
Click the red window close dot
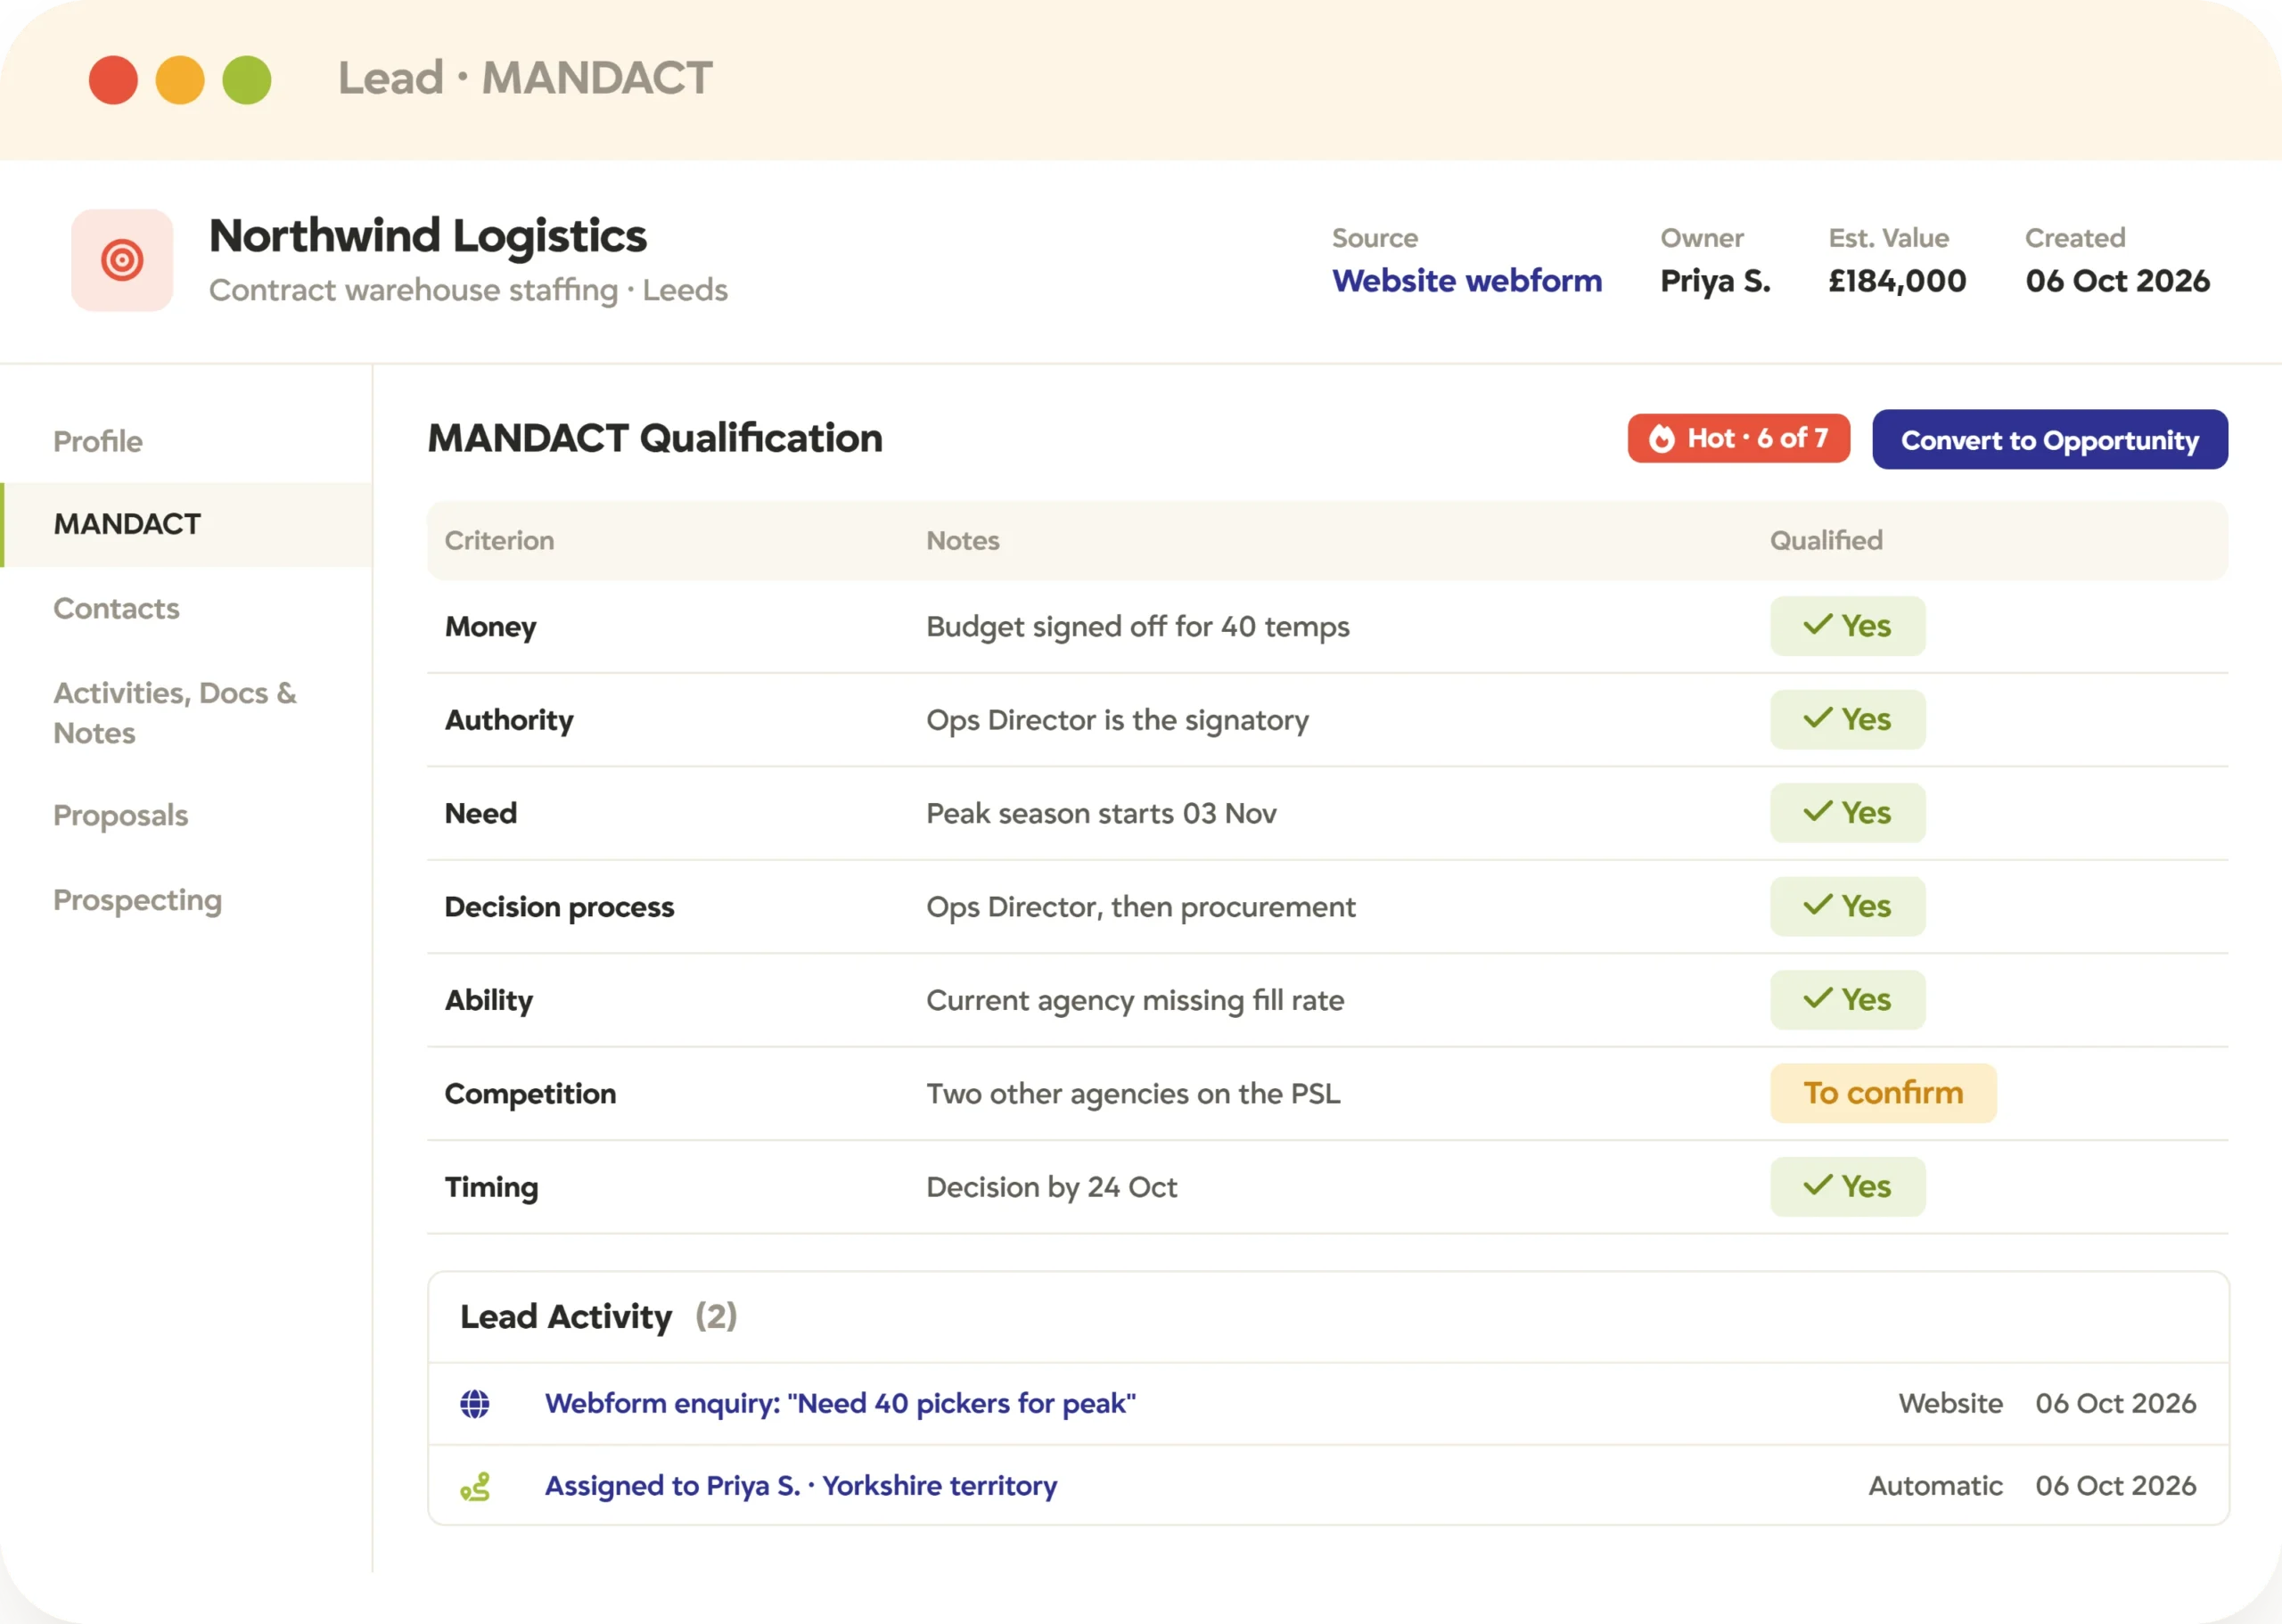tap(113, 80)
